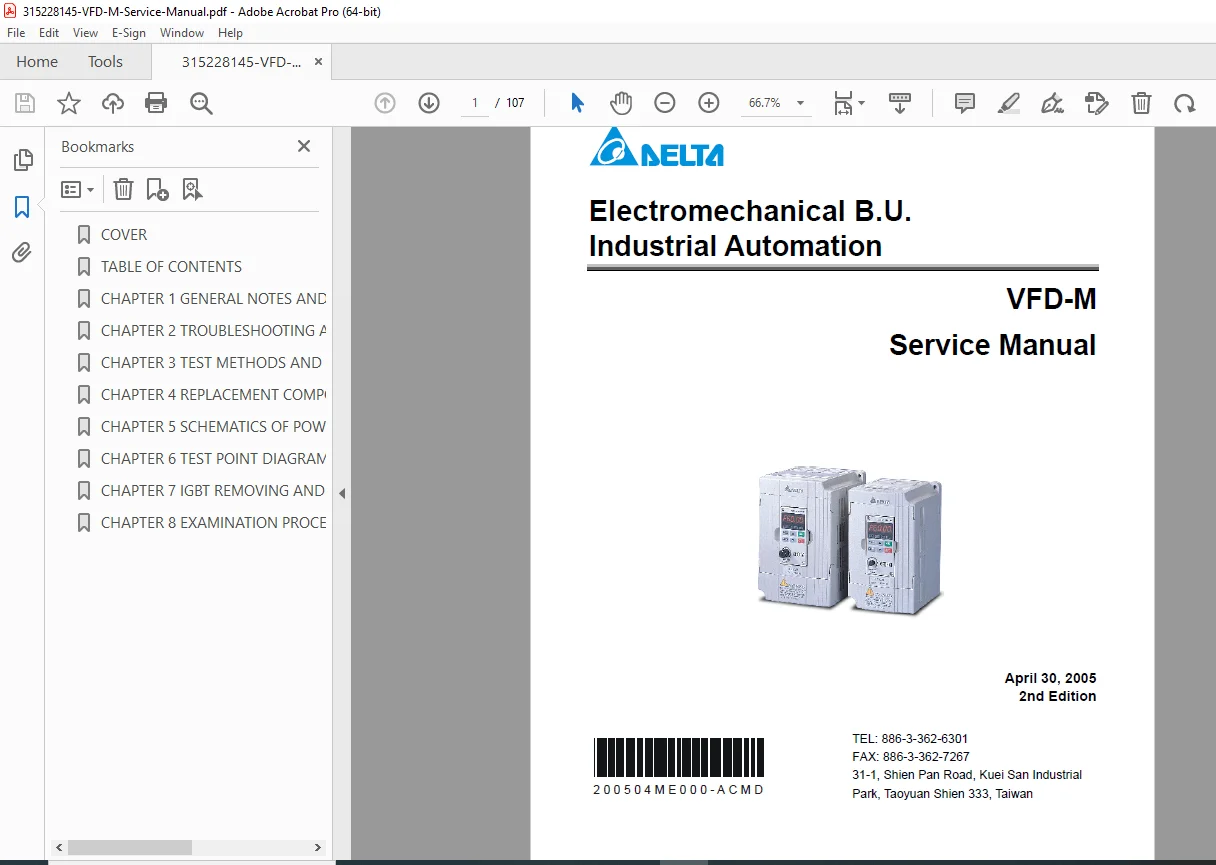Click the 'April 30, 2005' date text
The image size is (1216, 865).
click(1050, 678)
